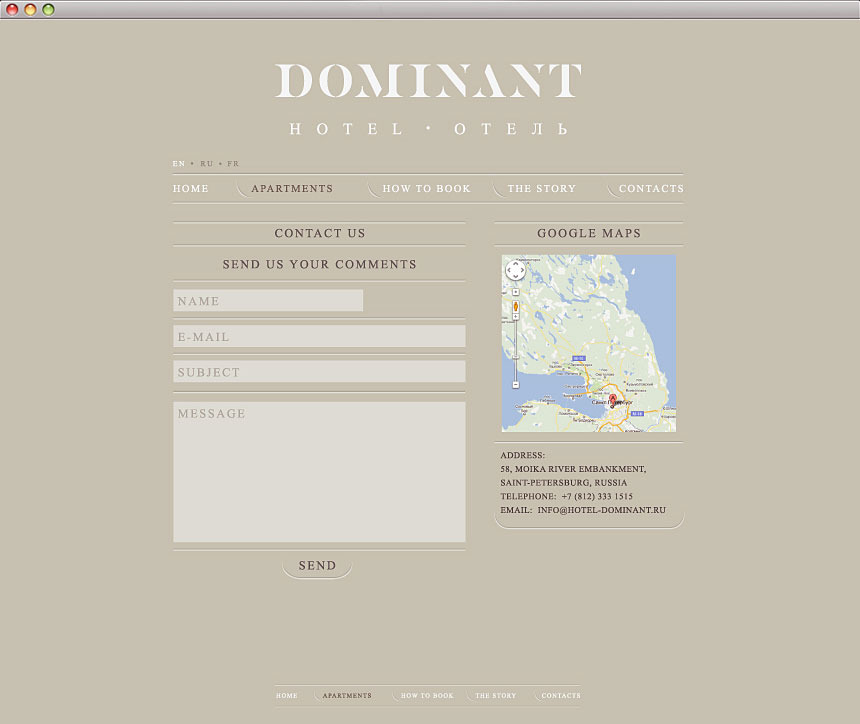860x724 pixels.
Task: Go to How To Book in top menu
Action: (x=426, y=189)
